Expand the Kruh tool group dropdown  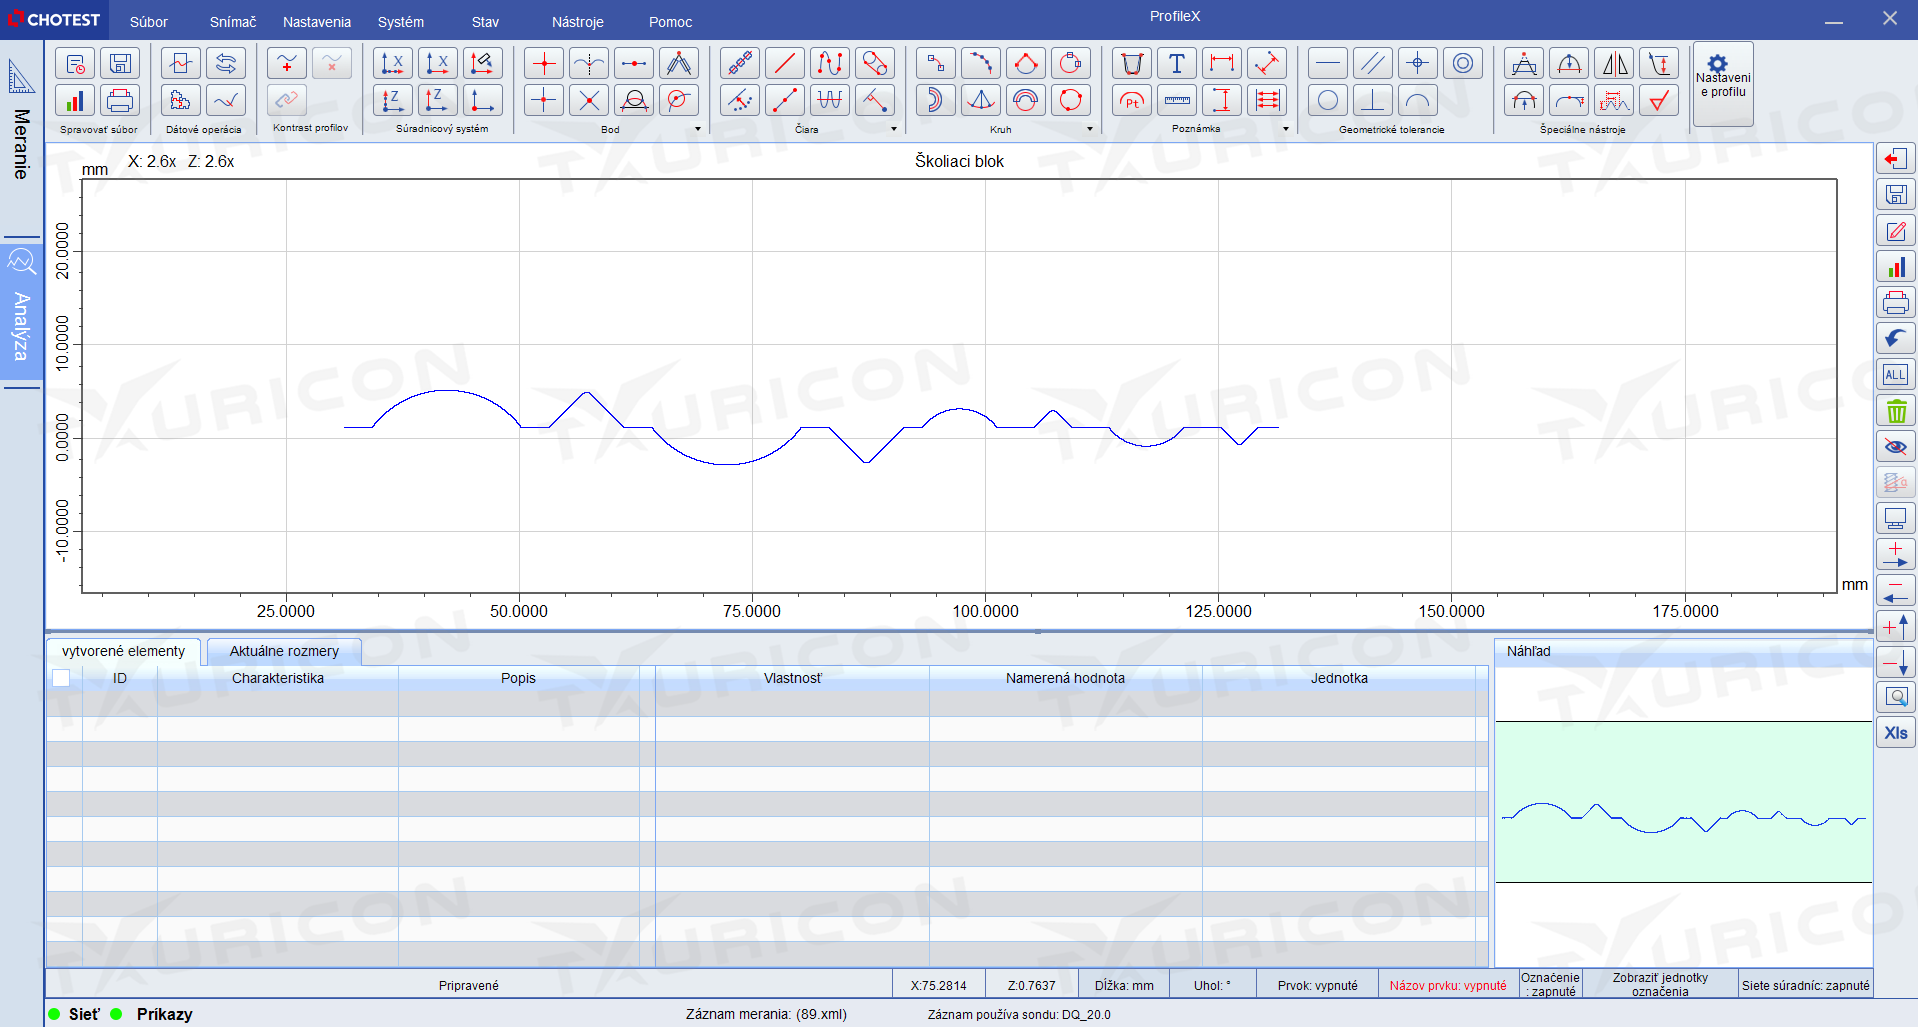[x=1090, y=129]
